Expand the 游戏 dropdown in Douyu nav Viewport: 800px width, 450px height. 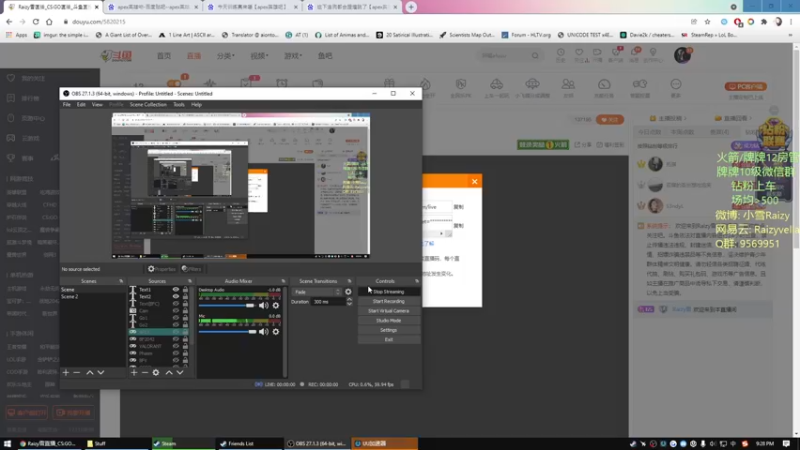click(293, 56)
